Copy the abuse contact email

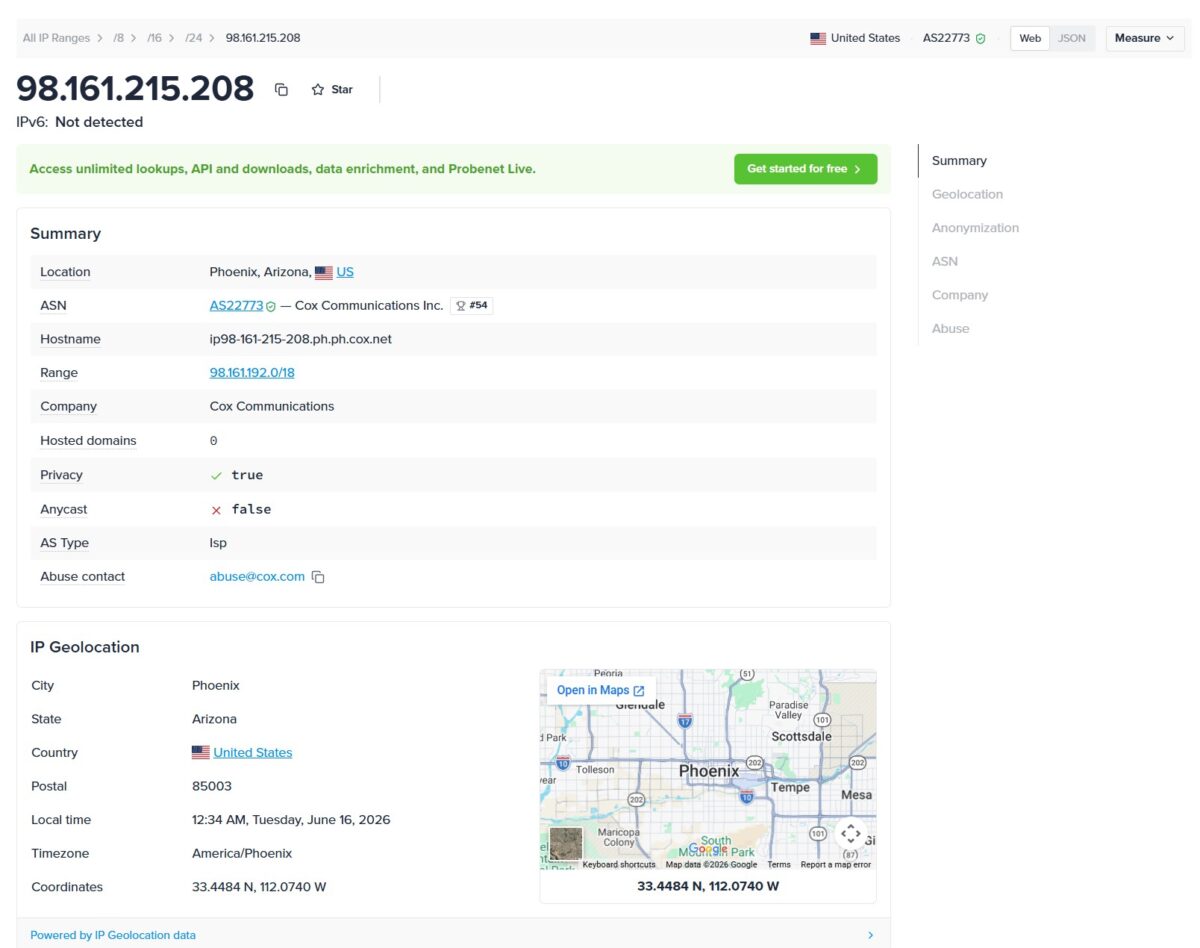[318, 577]
